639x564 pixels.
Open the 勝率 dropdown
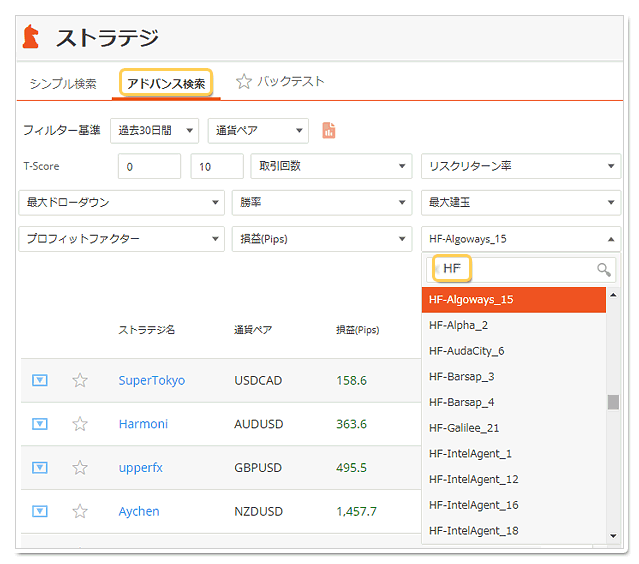[x=322, y=203]
